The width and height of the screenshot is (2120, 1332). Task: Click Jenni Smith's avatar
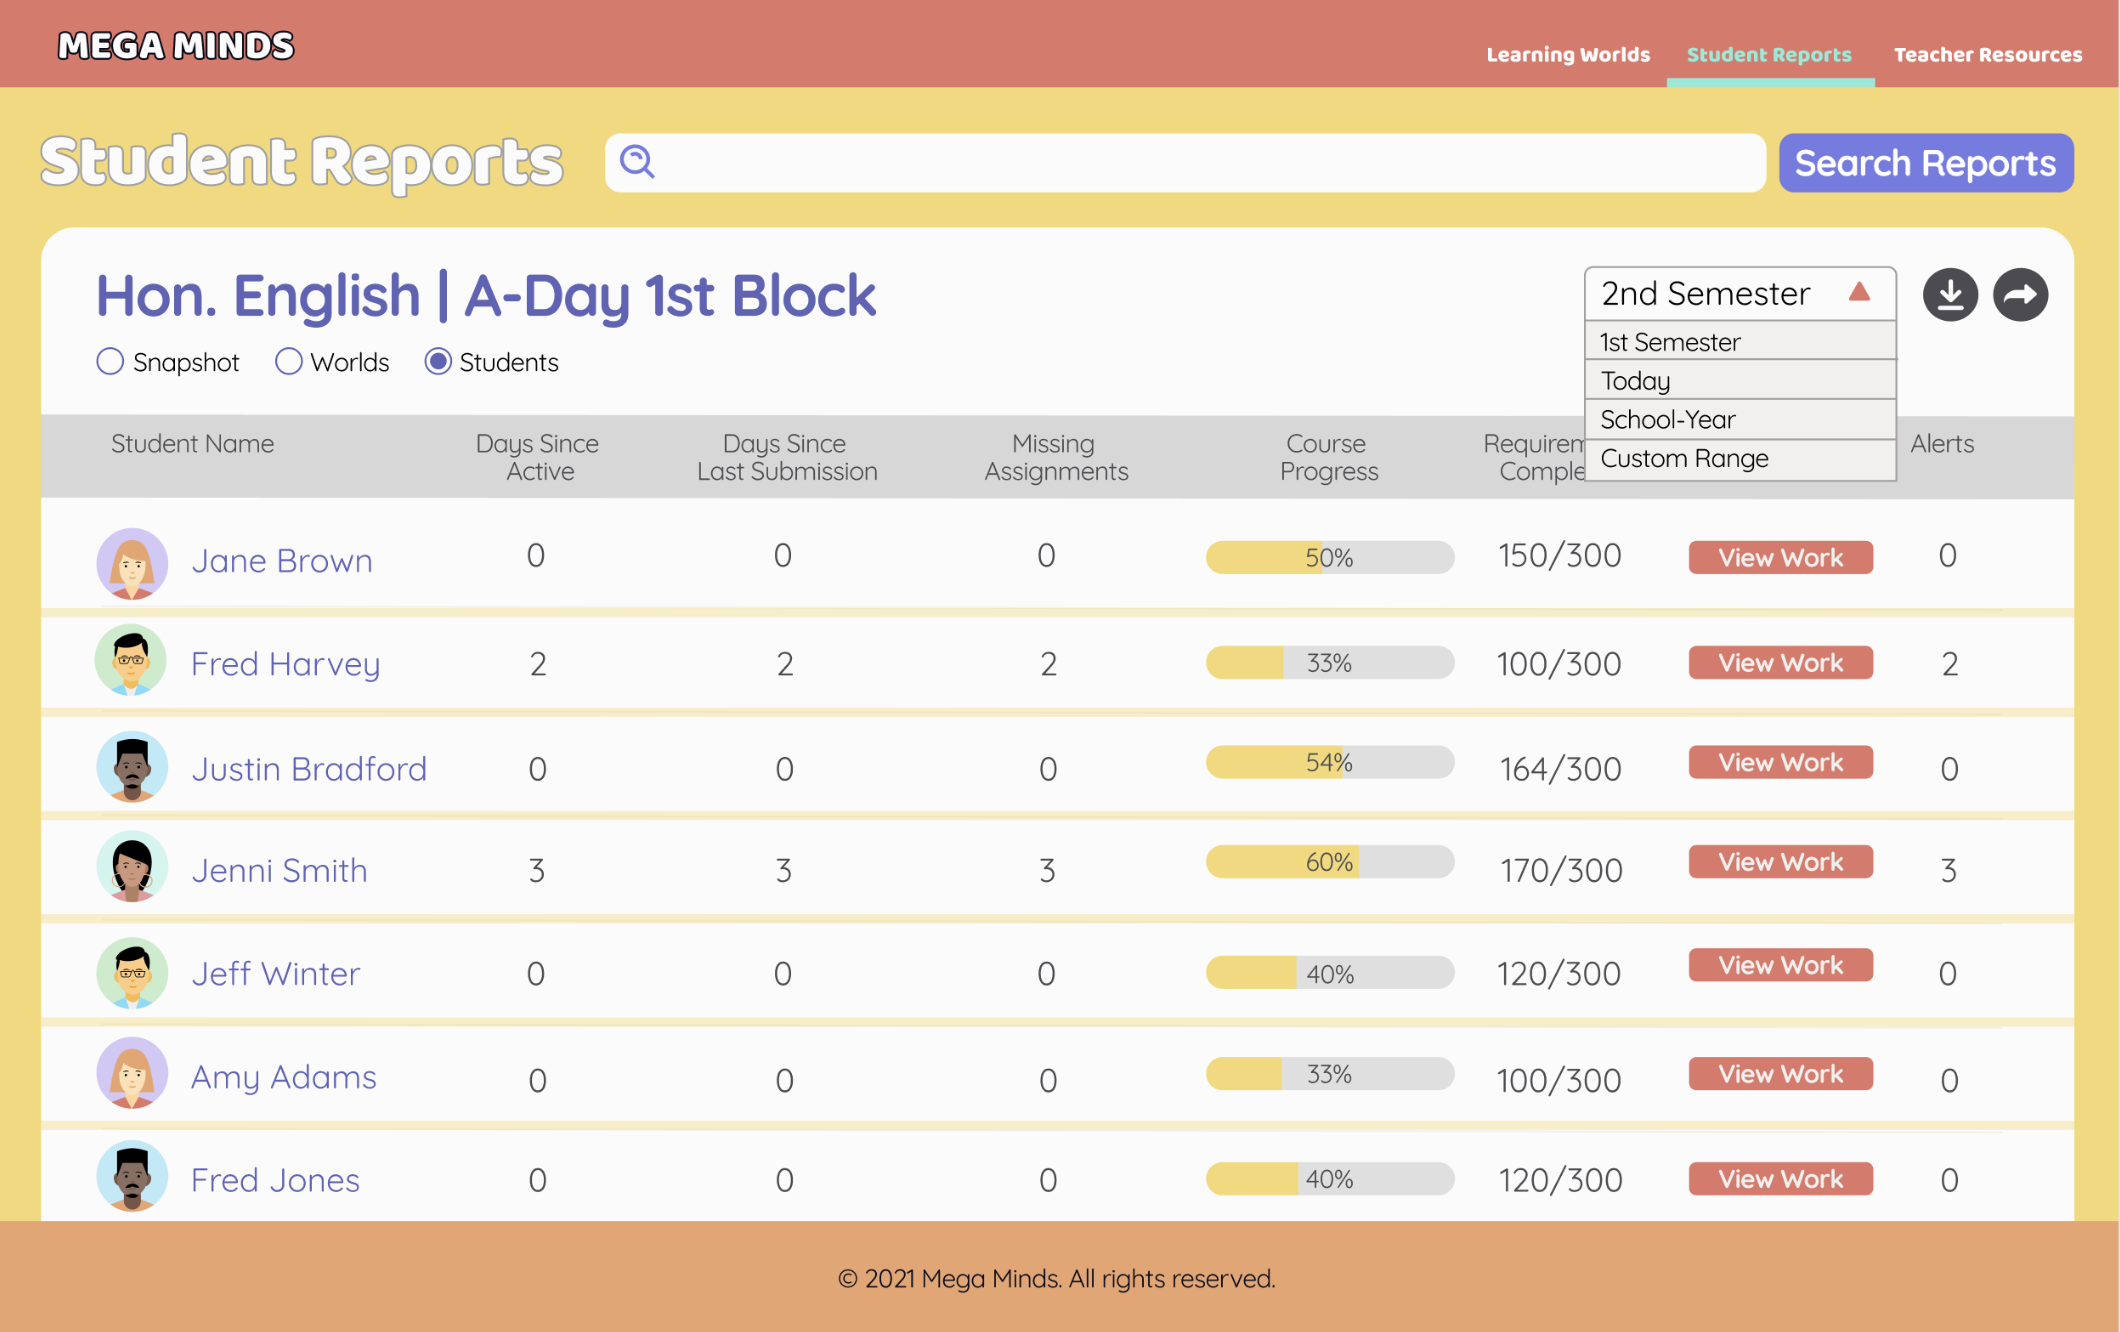click(132, 867)
